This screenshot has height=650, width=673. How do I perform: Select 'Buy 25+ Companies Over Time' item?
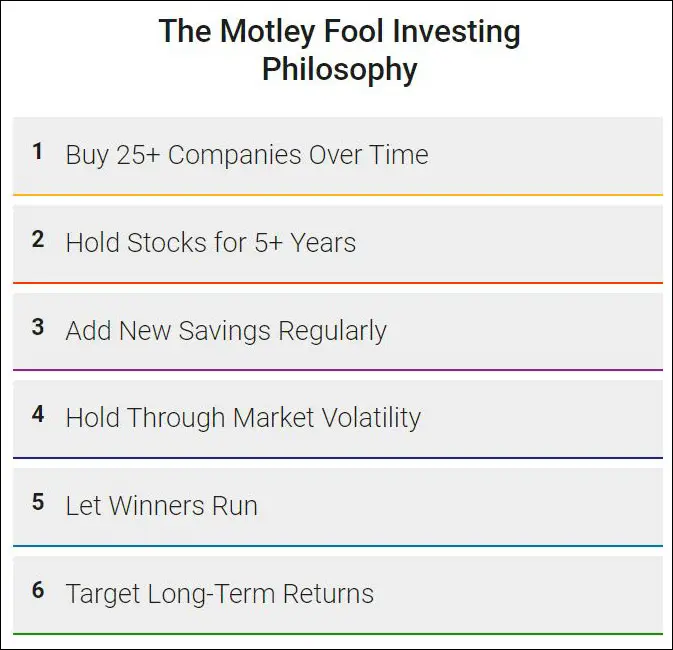coord(246,155)
